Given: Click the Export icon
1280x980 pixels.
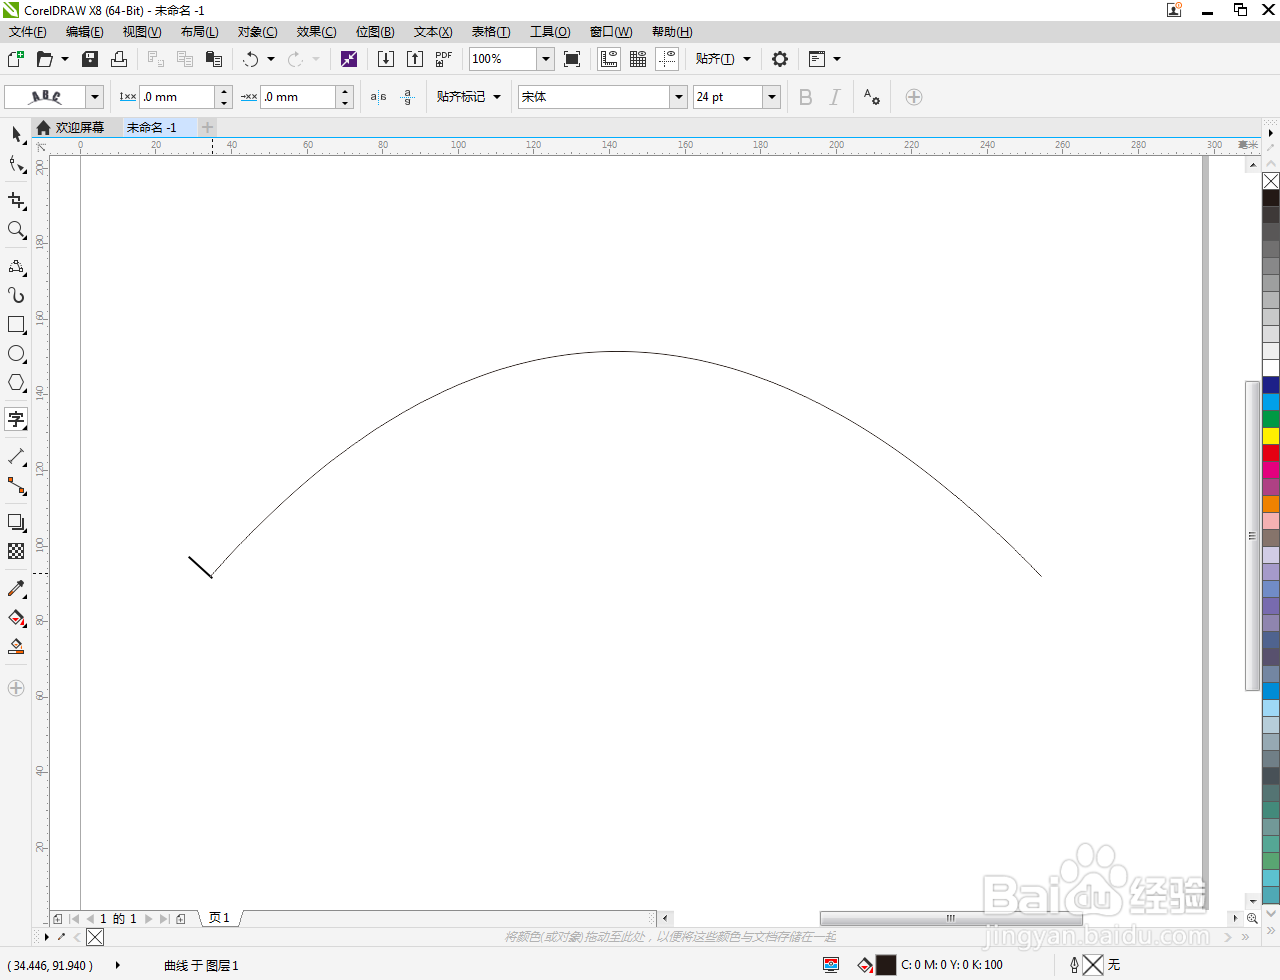Looking at the screenshot, I should pyautogui.click(x=415, y=59).
